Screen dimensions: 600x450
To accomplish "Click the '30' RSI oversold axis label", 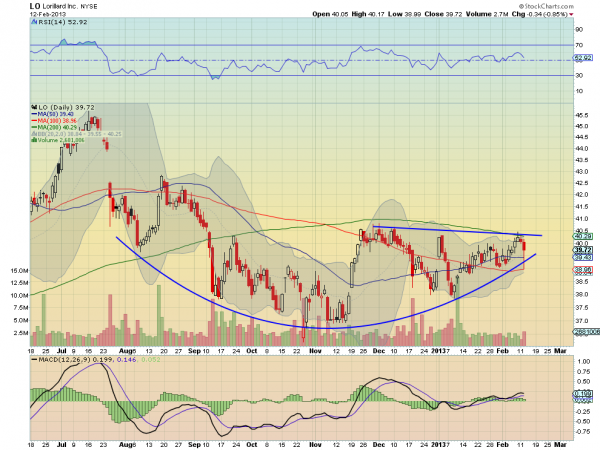I will pyautogui.click(x=579, y=76).
